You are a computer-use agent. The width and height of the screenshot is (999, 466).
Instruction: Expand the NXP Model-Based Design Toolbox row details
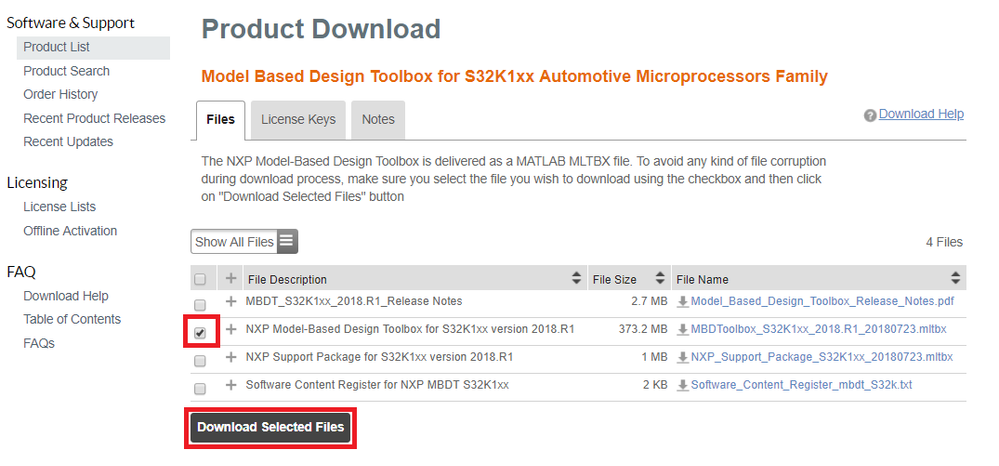click(231, 329)
